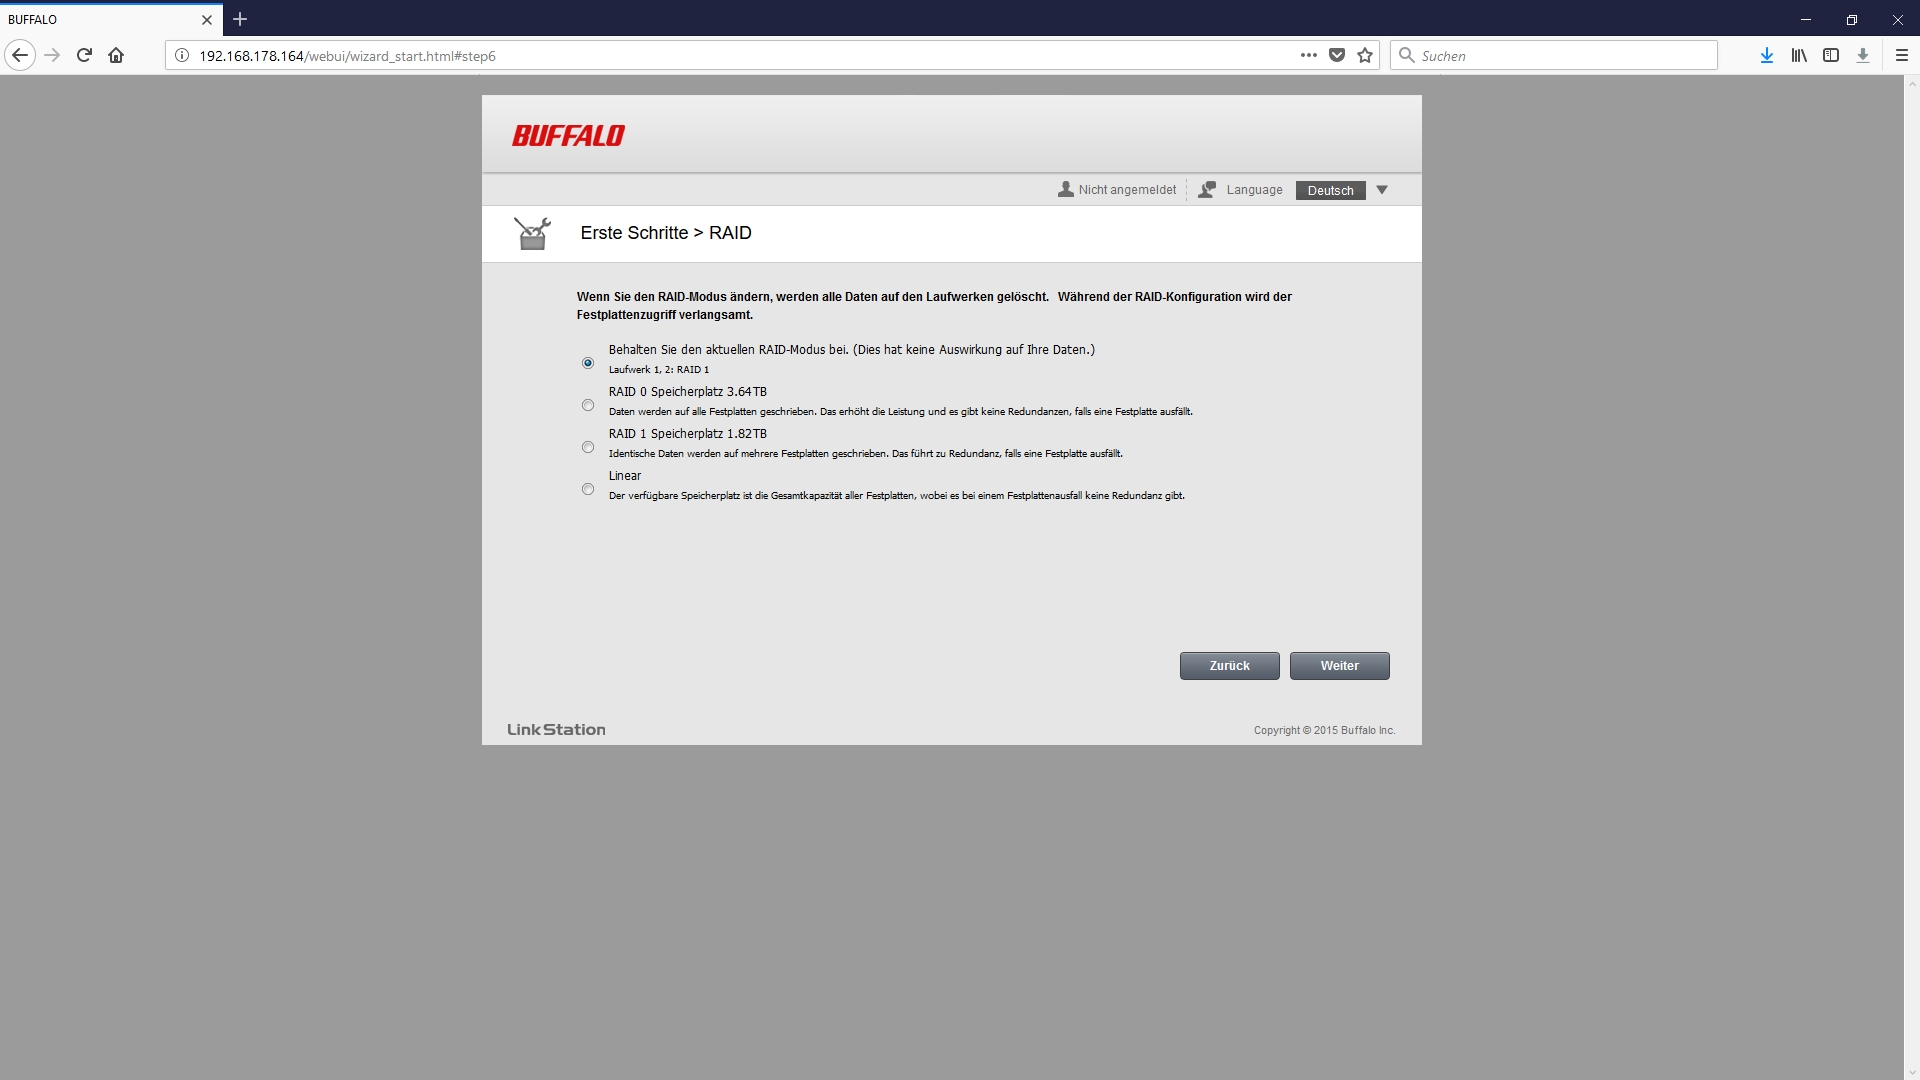Click the Weiter button
This screenshot has width=1920, height=1080.
click(x=1339, y=666)
